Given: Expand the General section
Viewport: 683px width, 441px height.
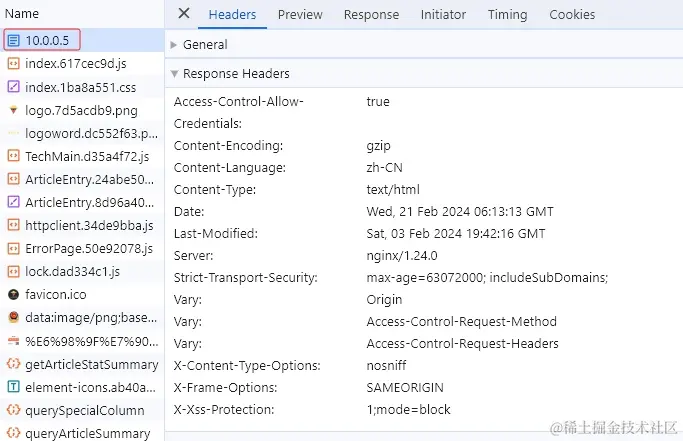Looking at the screenshot, I should (x=205, y=45).
